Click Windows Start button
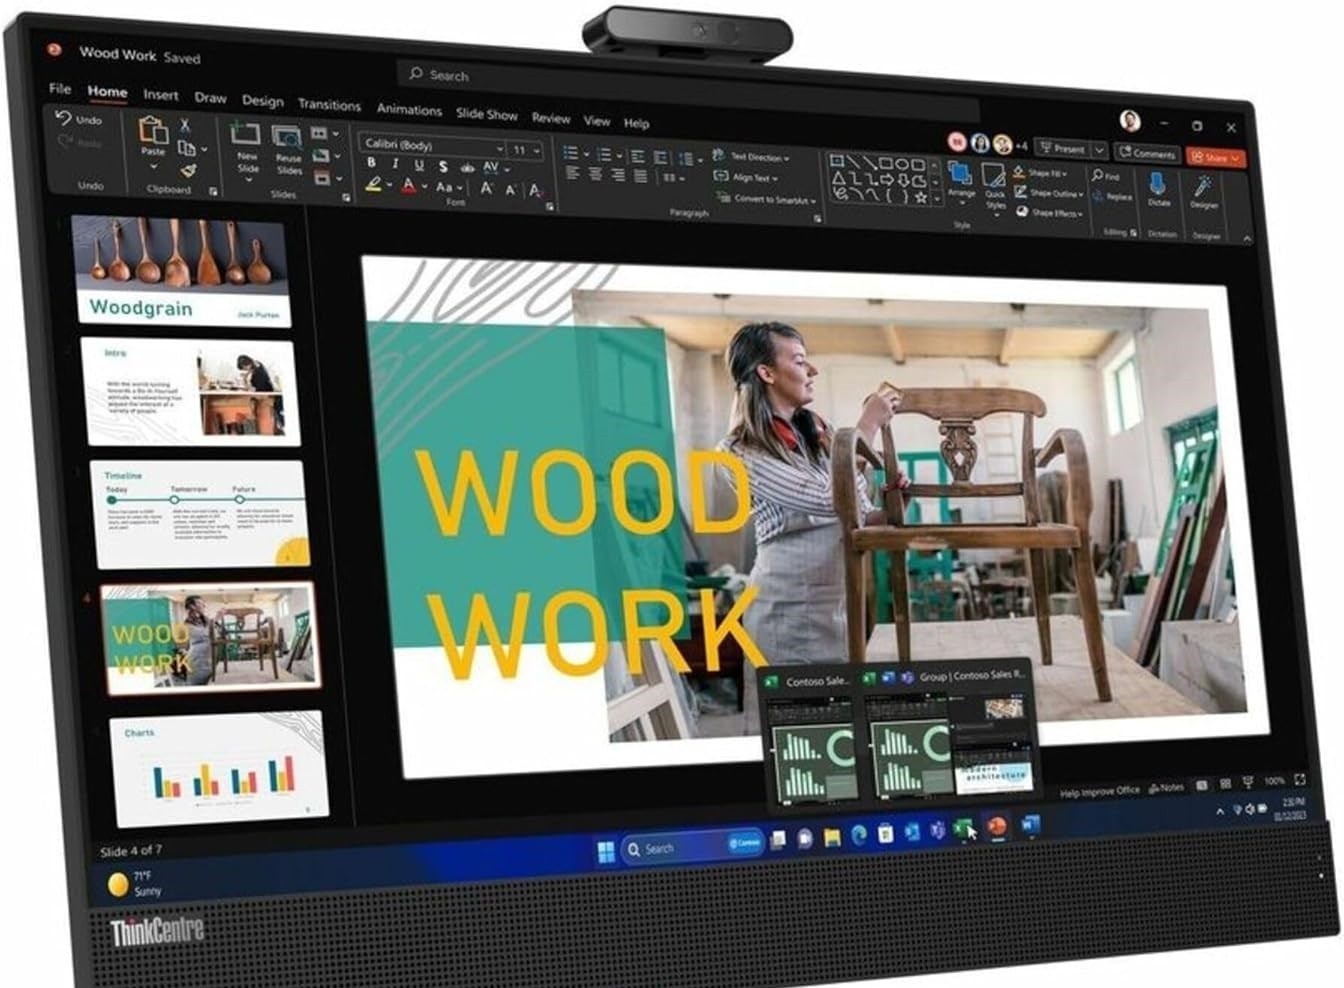Viewport: 1344px width, 988px height. coord(606,851)
